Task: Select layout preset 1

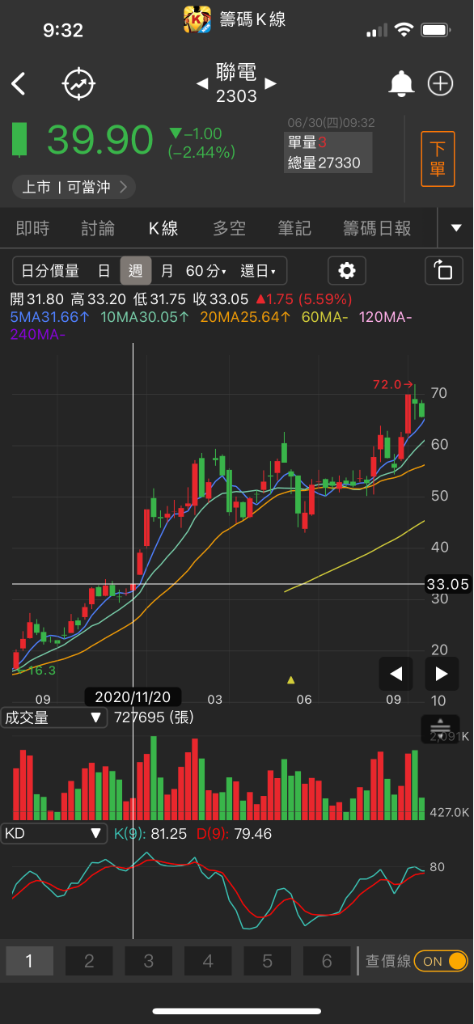Action: (x=29, y=961)
